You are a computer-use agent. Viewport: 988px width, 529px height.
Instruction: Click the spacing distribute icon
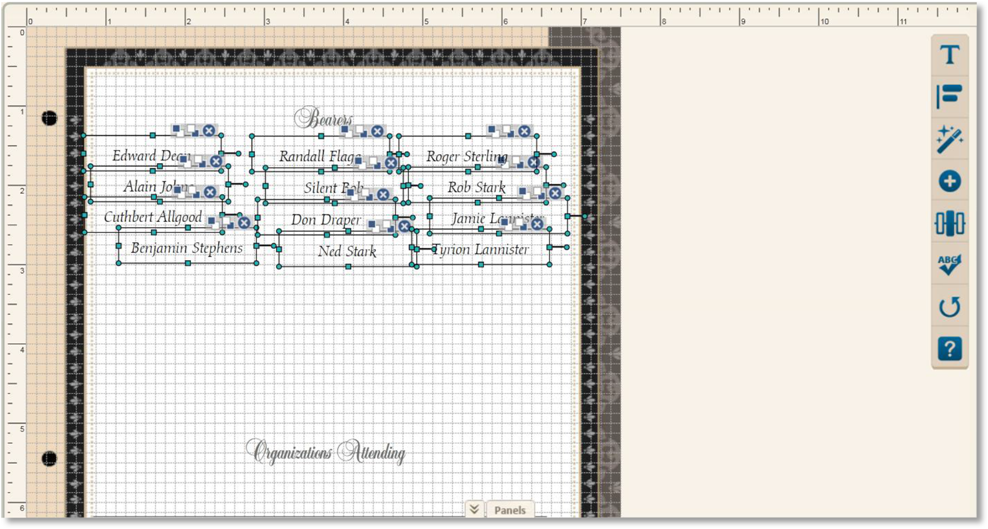pyautogui.click(x=949, y=223)
